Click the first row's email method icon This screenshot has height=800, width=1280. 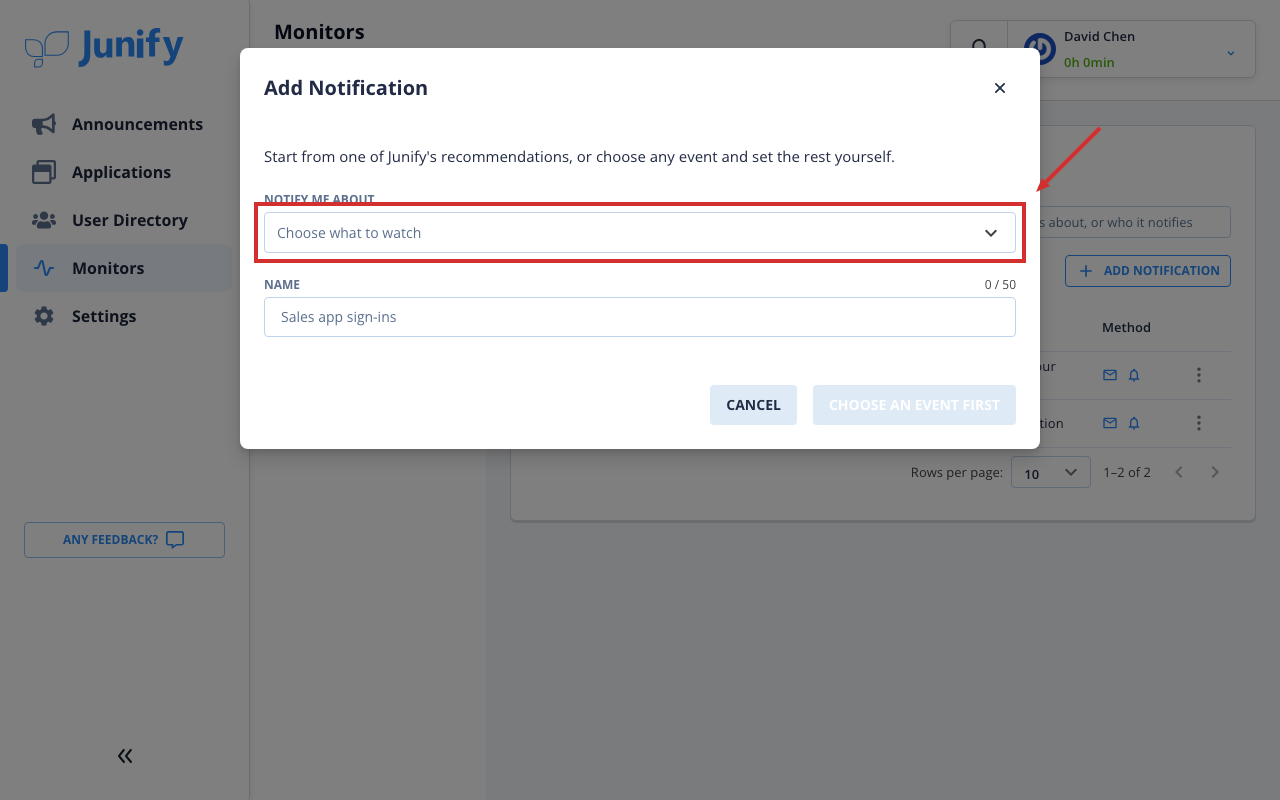click(x=1110, y=375)
